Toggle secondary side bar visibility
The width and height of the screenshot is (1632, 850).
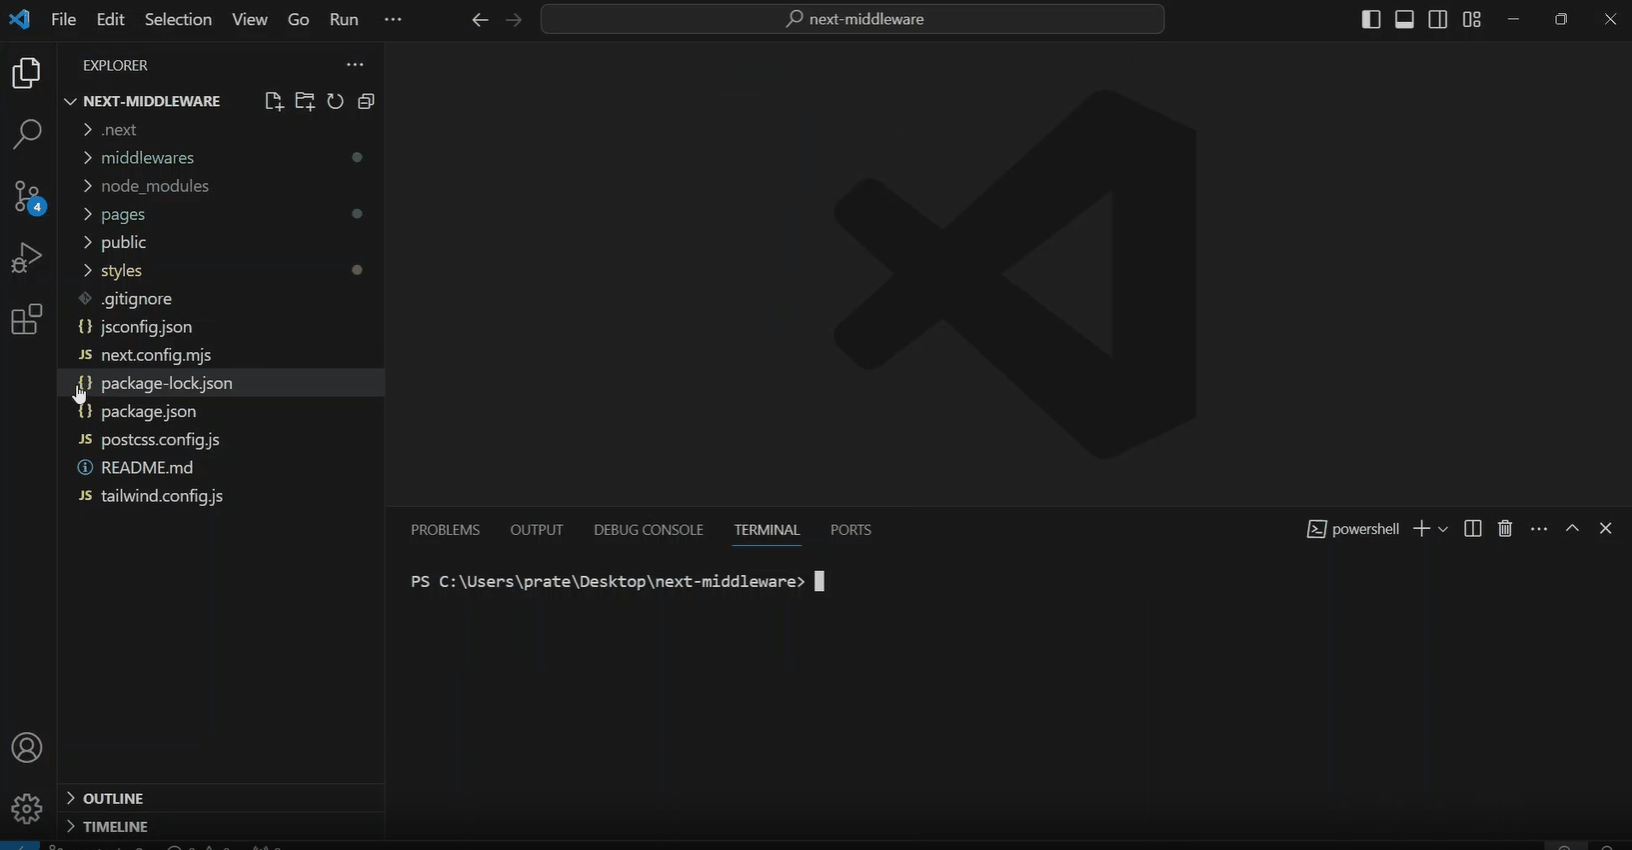pos(1438,20)
